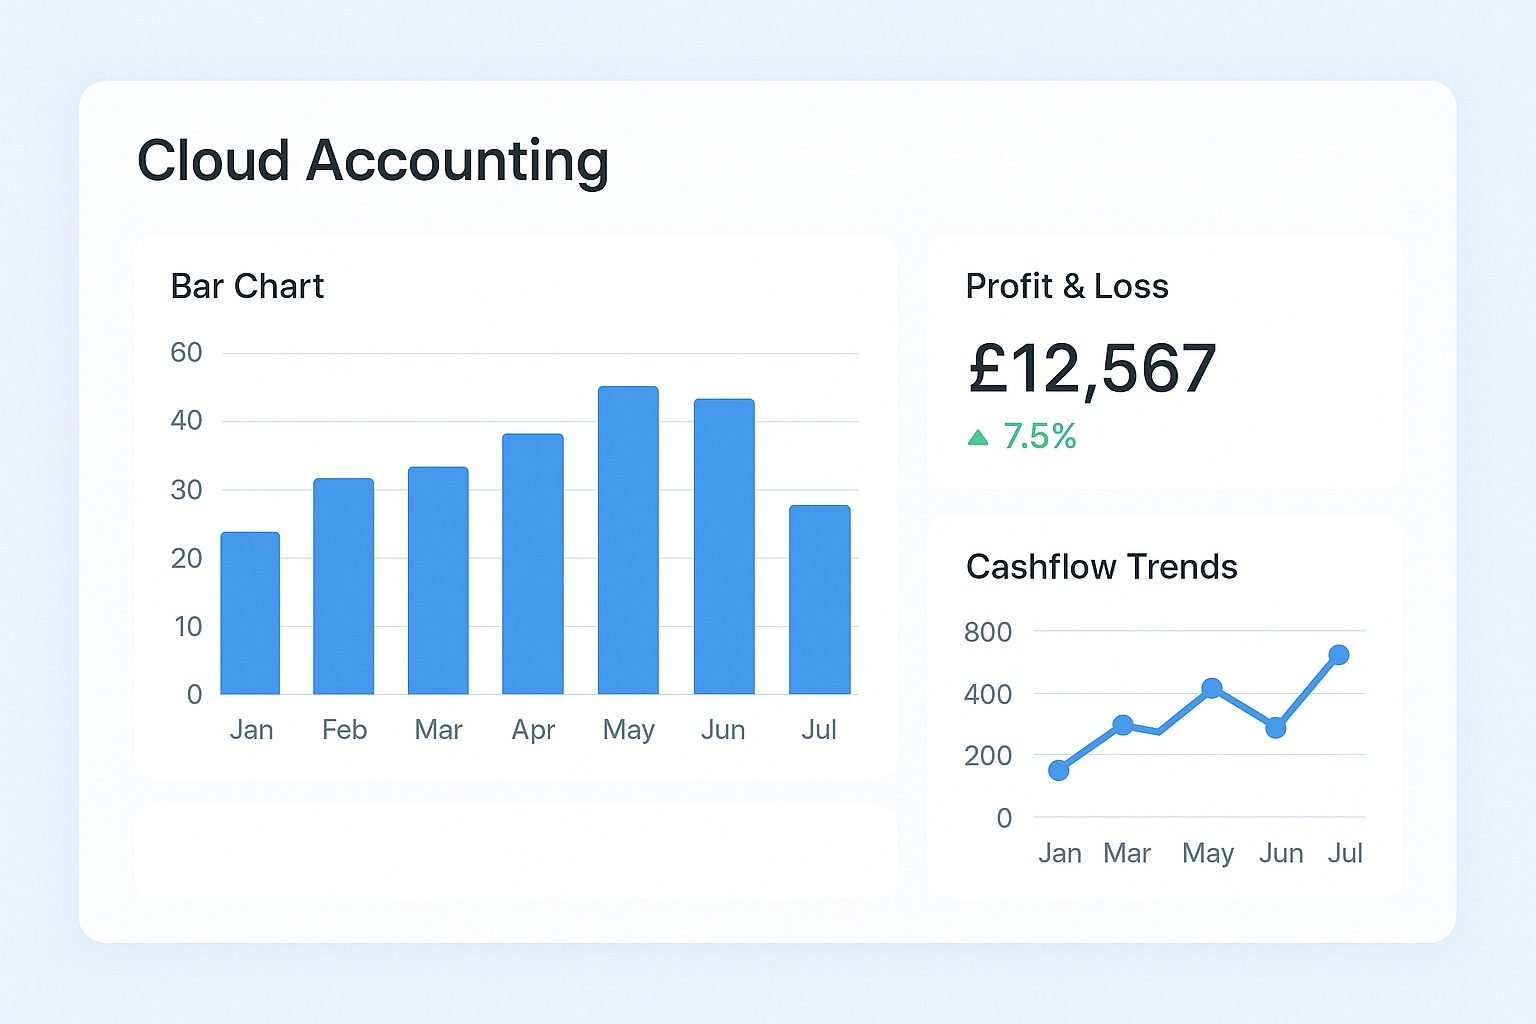Open the Profit & Loss card heading
Screen dimensions: 1536x1024
[1067, 287]
